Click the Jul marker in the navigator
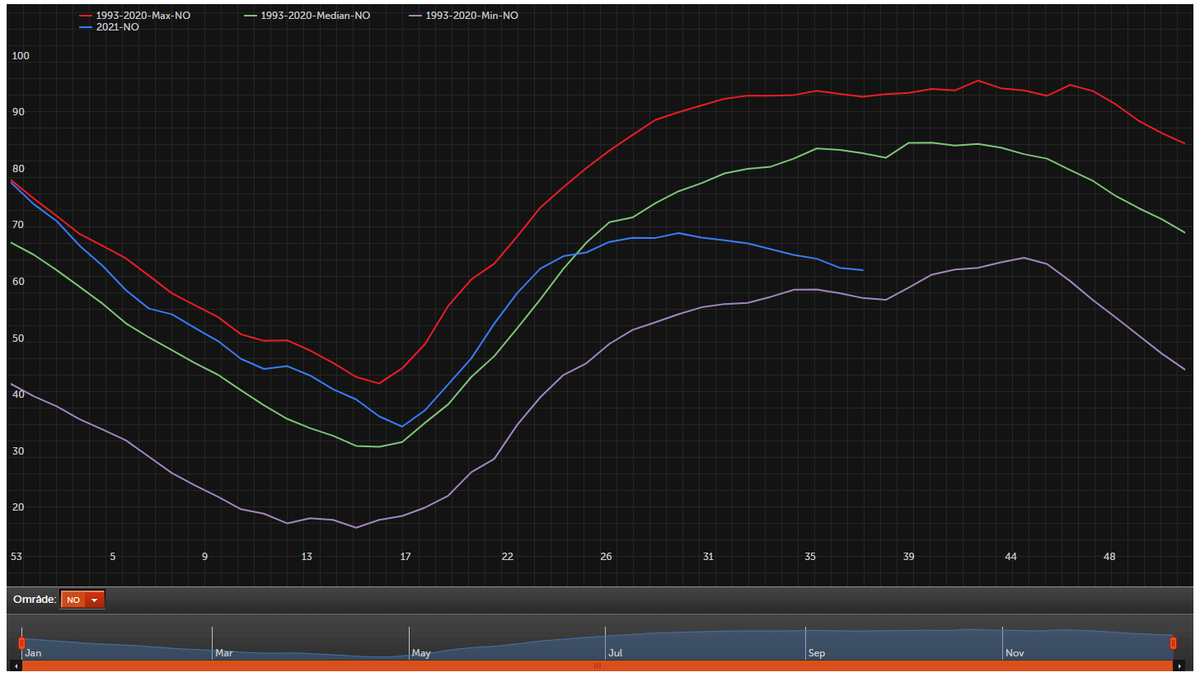The width and height of the screenshot is (1200, 677). click(x=615, y=653)
